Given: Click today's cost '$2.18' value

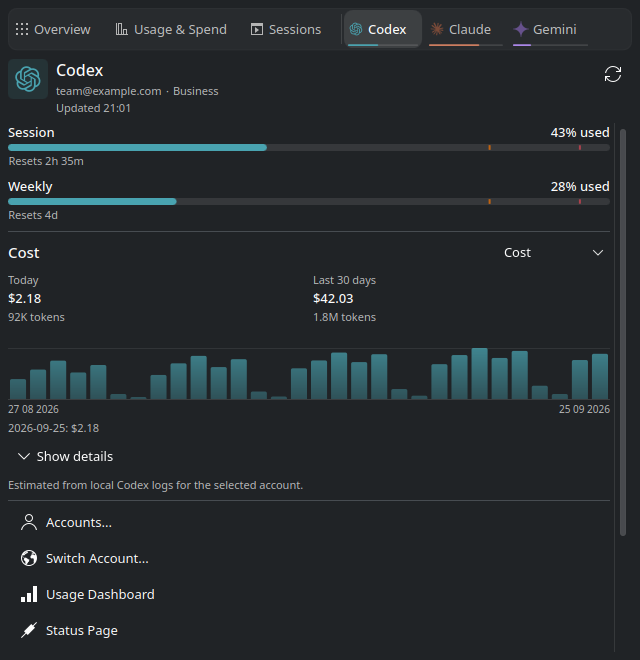Looking at the screenshot, I should [x=24, y=298].
